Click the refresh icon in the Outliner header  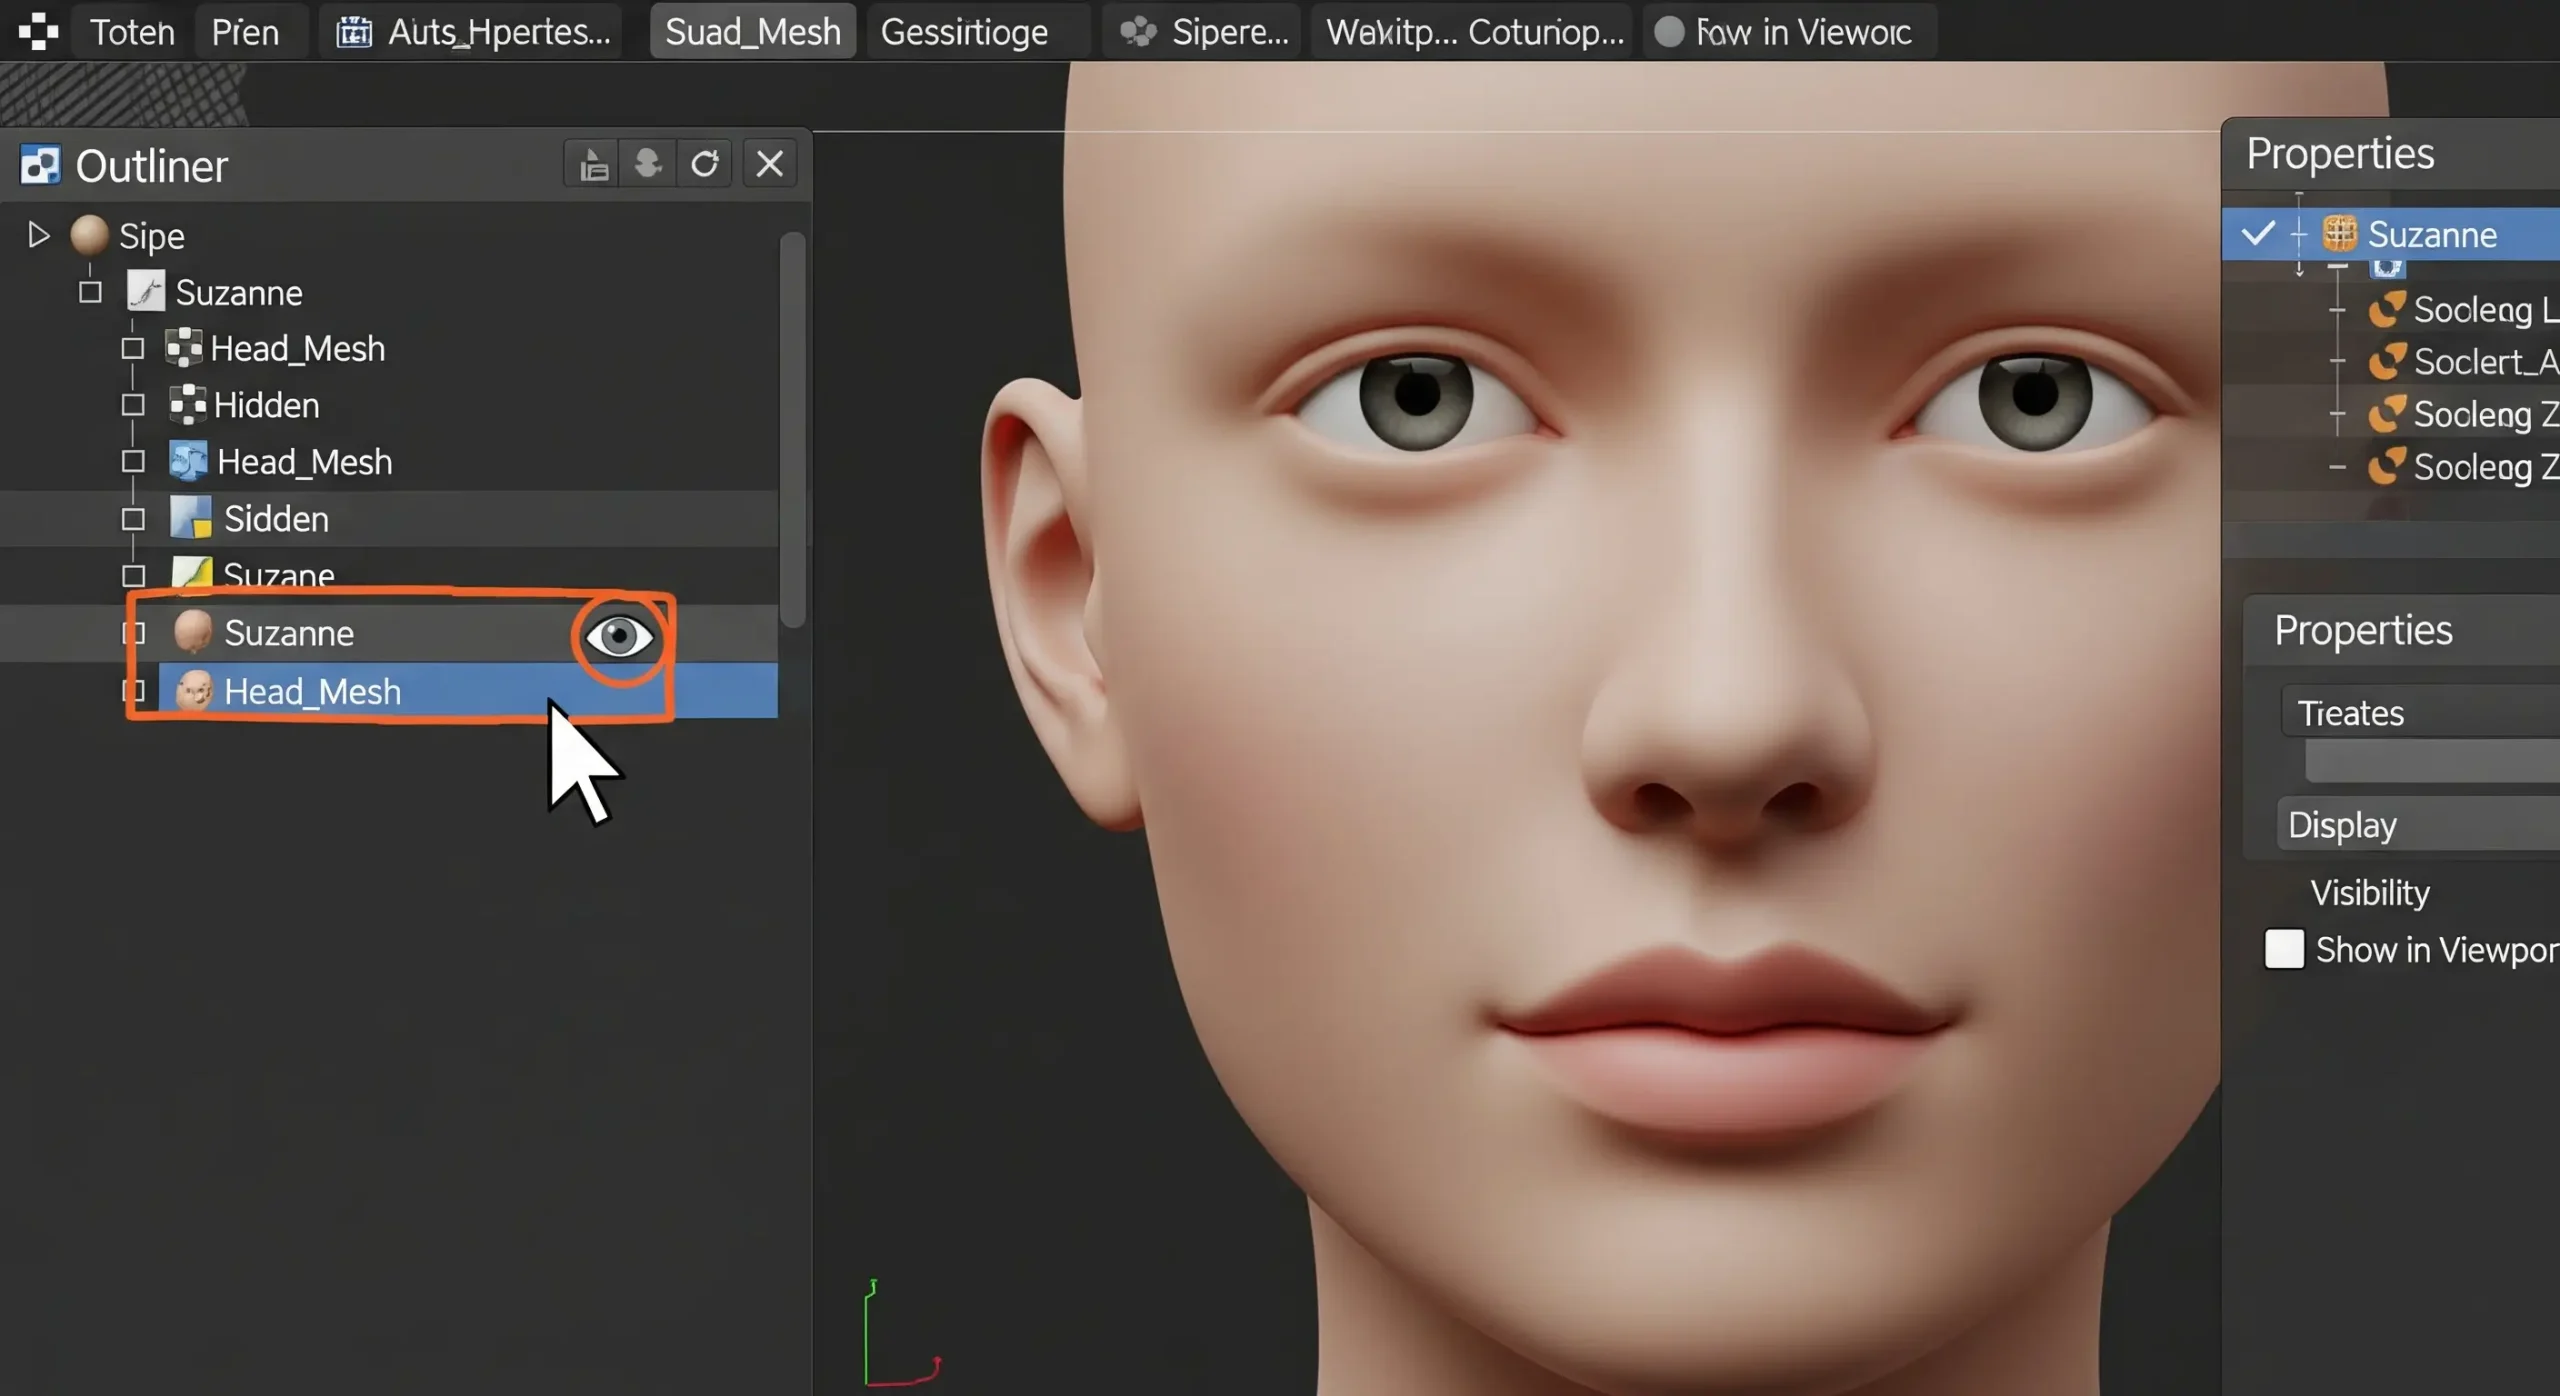(x=706, y=163)
